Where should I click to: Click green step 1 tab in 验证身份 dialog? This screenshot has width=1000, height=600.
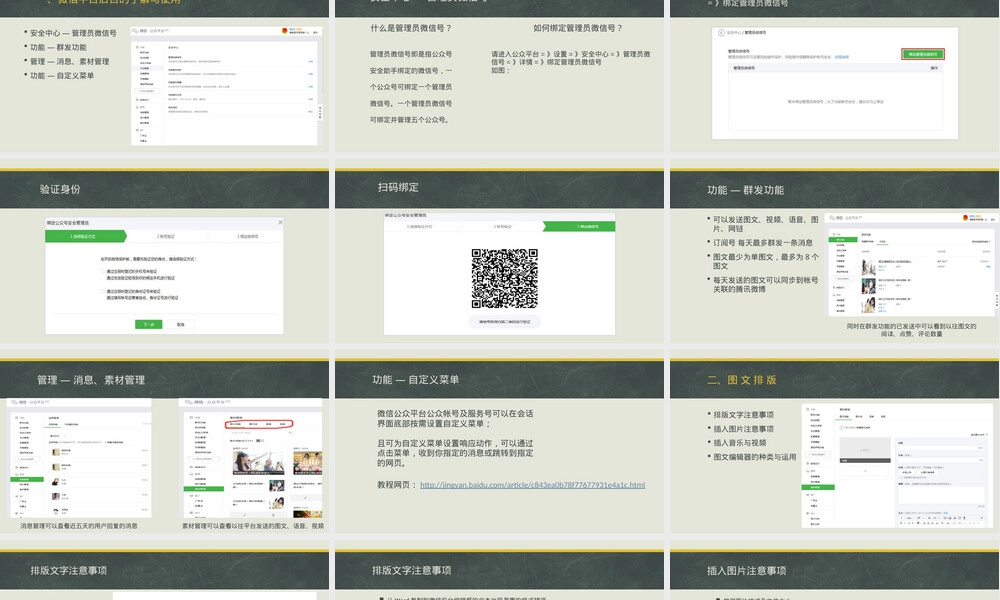pos(85,237)
